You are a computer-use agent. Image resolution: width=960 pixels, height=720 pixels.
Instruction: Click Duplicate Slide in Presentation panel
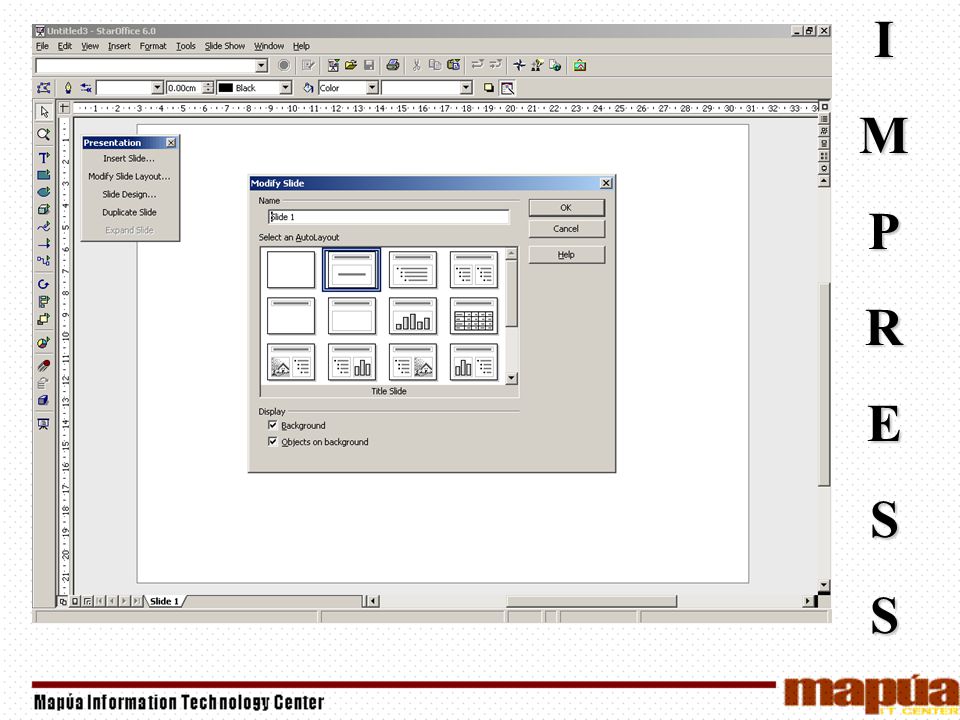129,212
